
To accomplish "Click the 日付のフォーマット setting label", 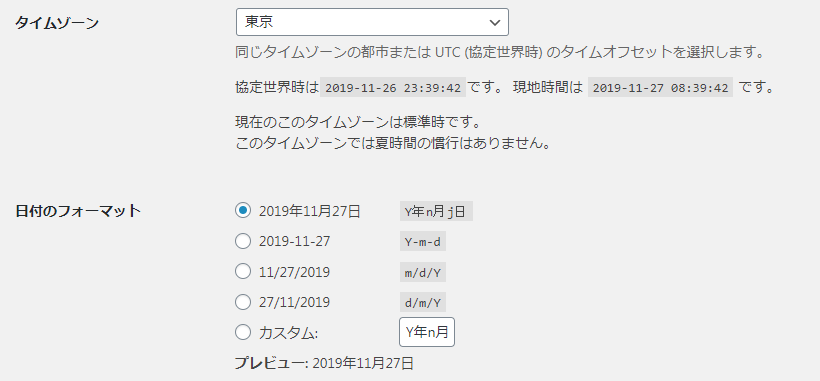I will [77, 211].
